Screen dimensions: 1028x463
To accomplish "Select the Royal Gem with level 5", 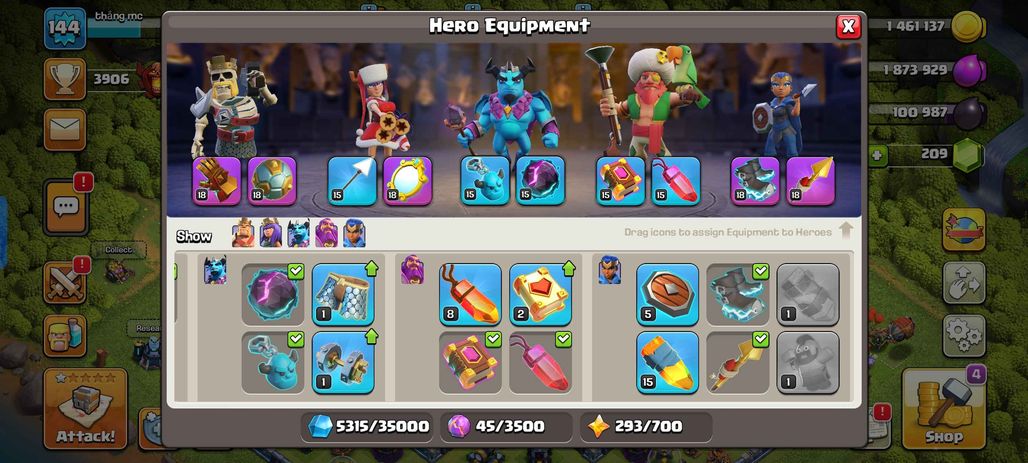I will point(667,294).
